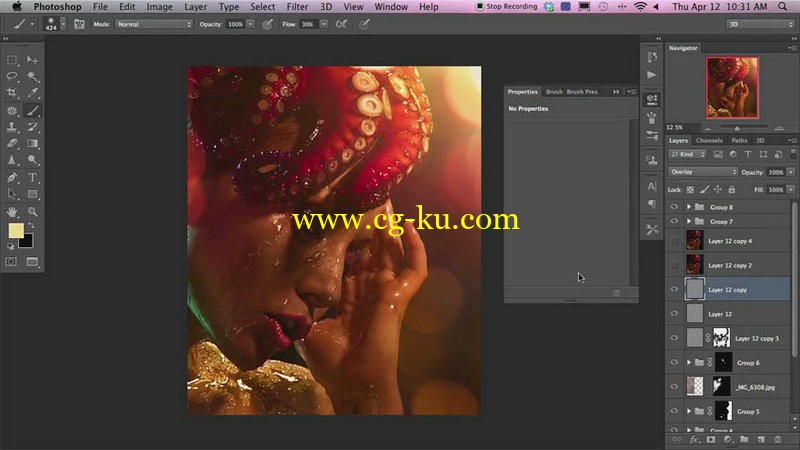Switch to the Brush tab
This screenshot has width=800, height=450.
(554, 92)
